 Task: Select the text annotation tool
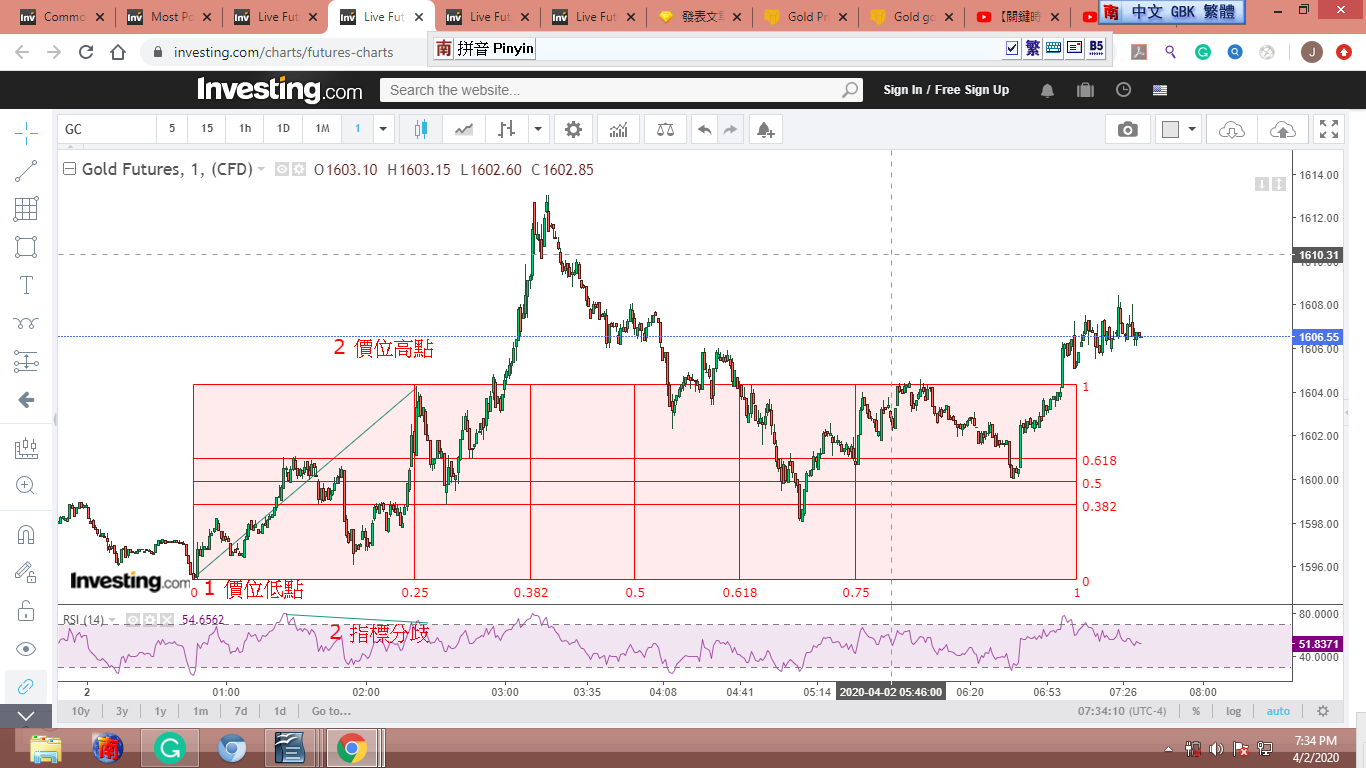click(26, 285)
